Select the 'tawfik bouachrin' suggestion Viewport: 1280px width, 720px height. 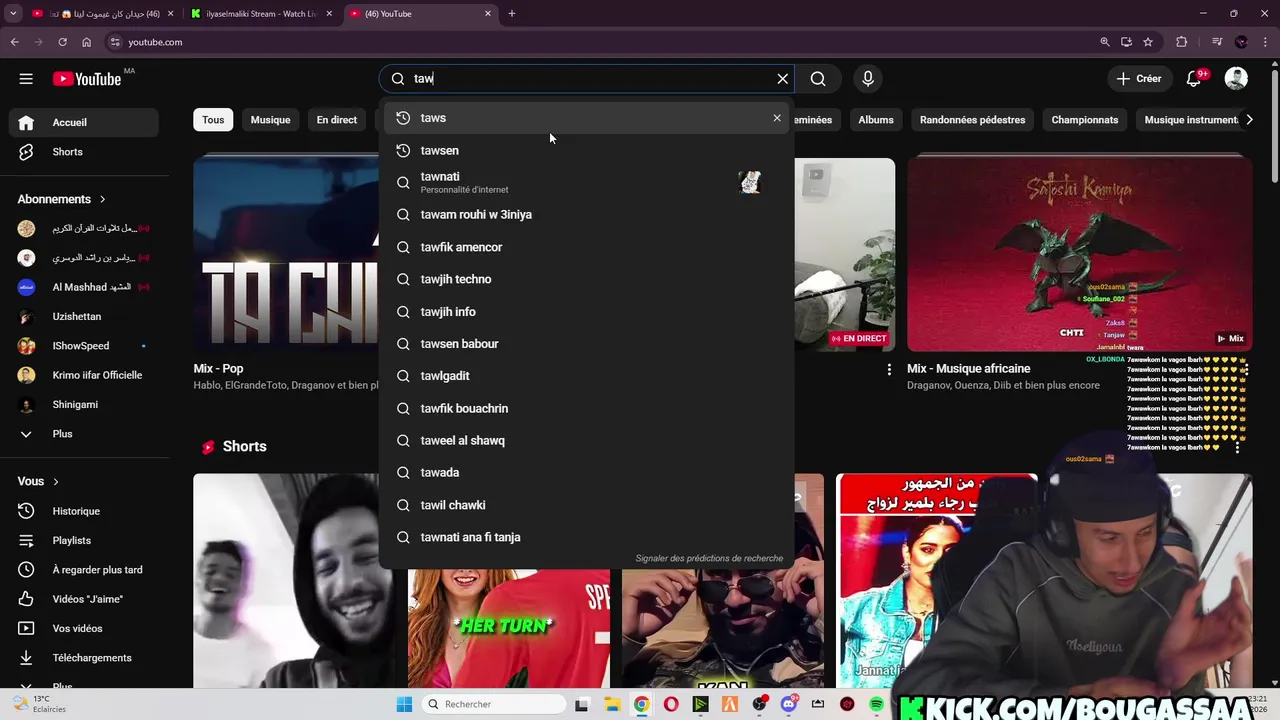click(x=587, y=408)
